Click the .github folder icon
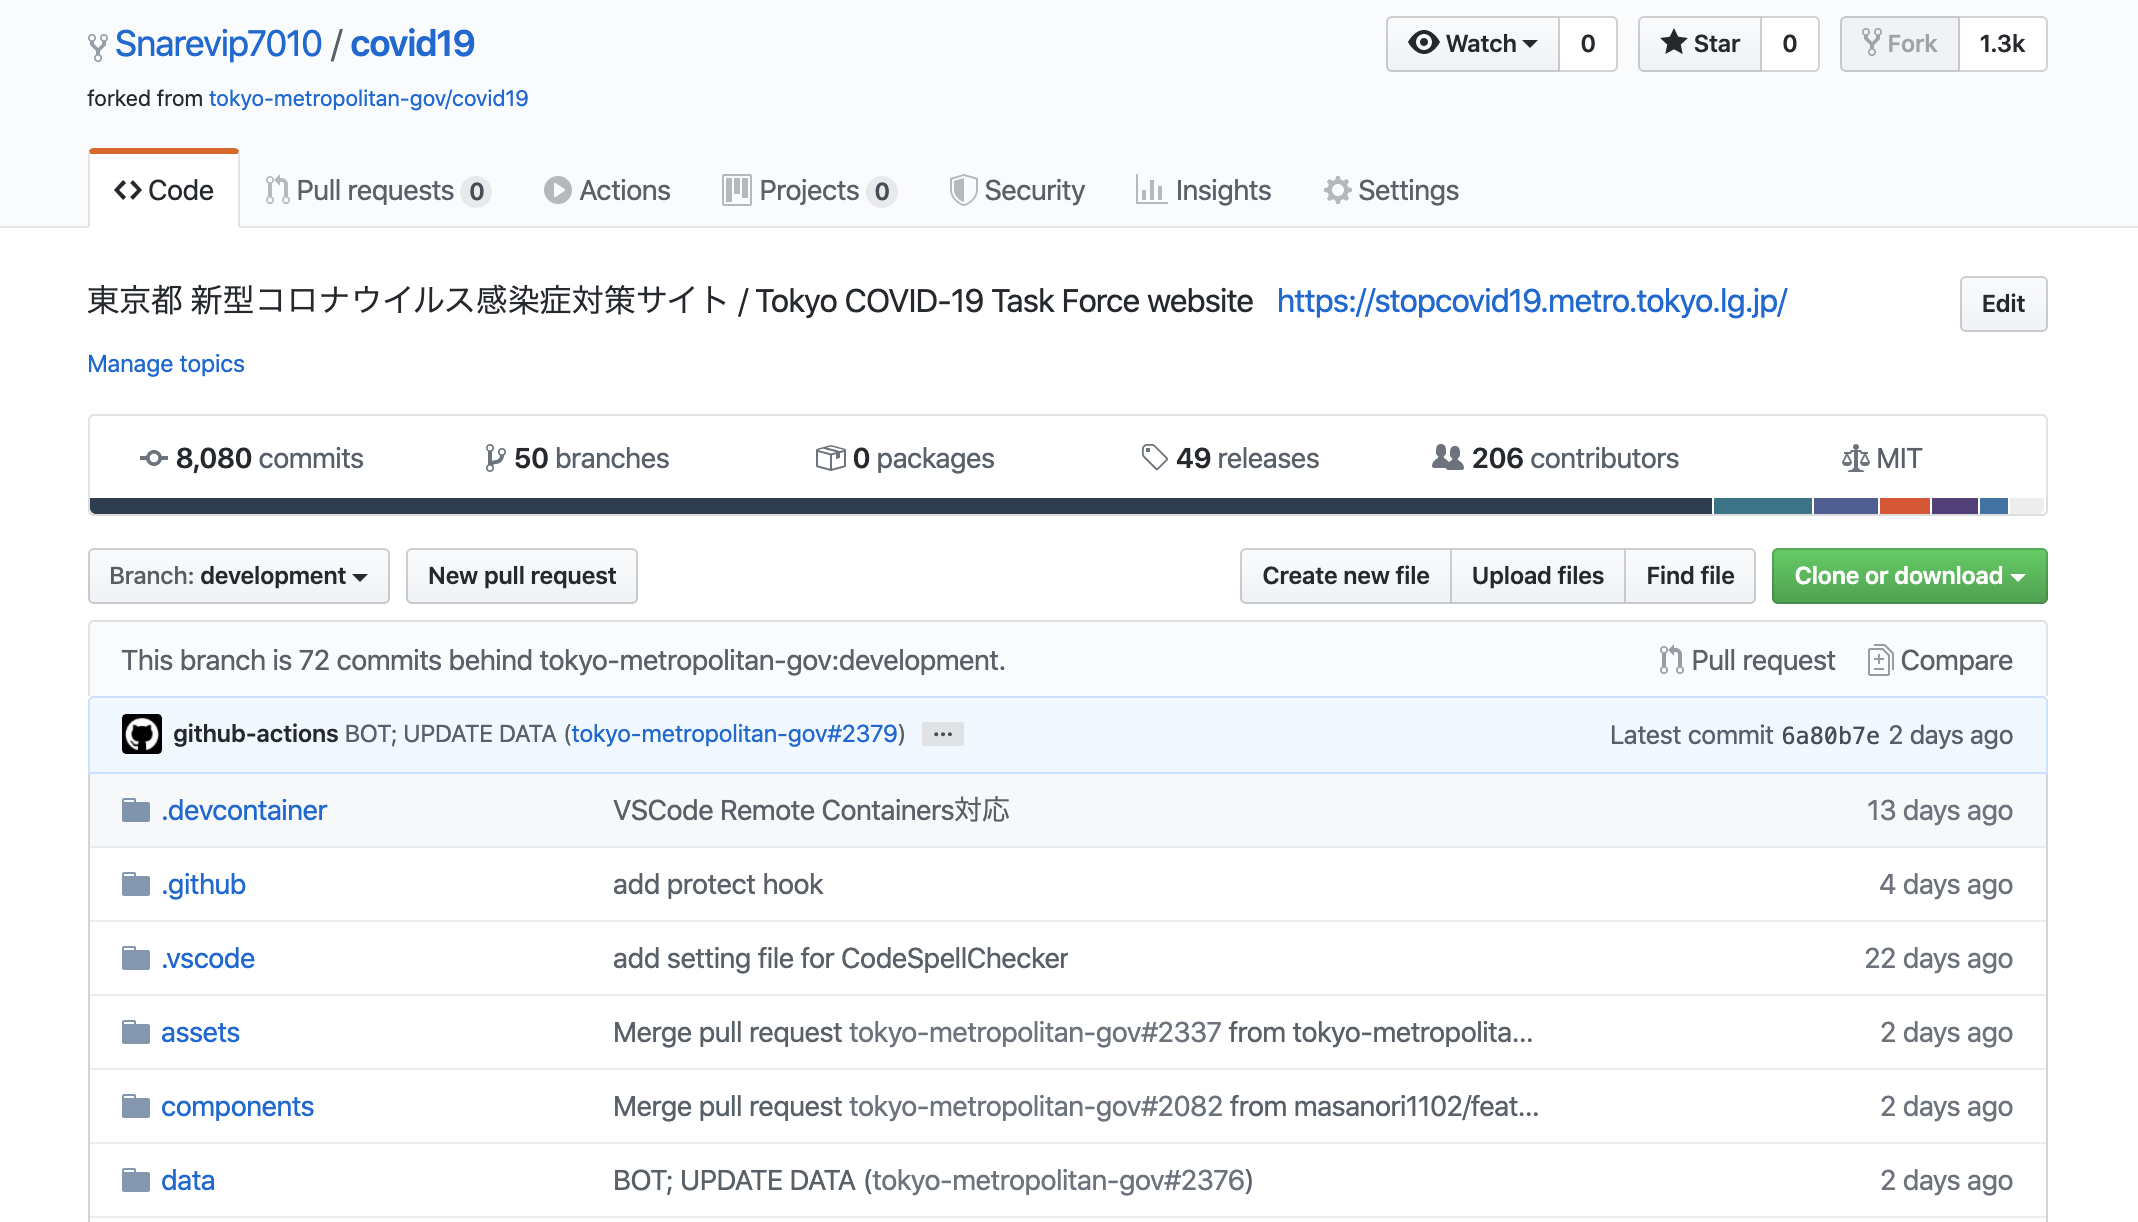This screenshot has height=1222, width=2138. (x=136, y=884)
